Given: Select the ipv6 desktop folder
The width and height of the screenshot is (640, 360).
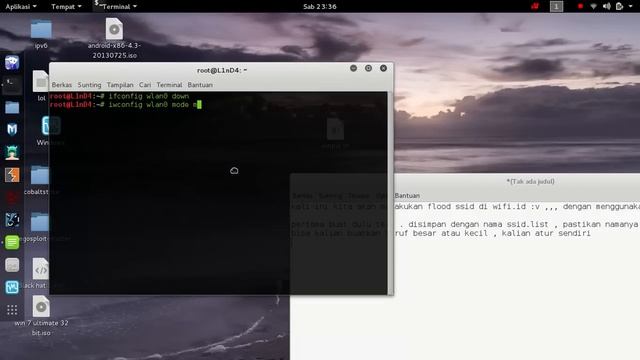Looking at the screenshot, I should [x=41, y=34].
